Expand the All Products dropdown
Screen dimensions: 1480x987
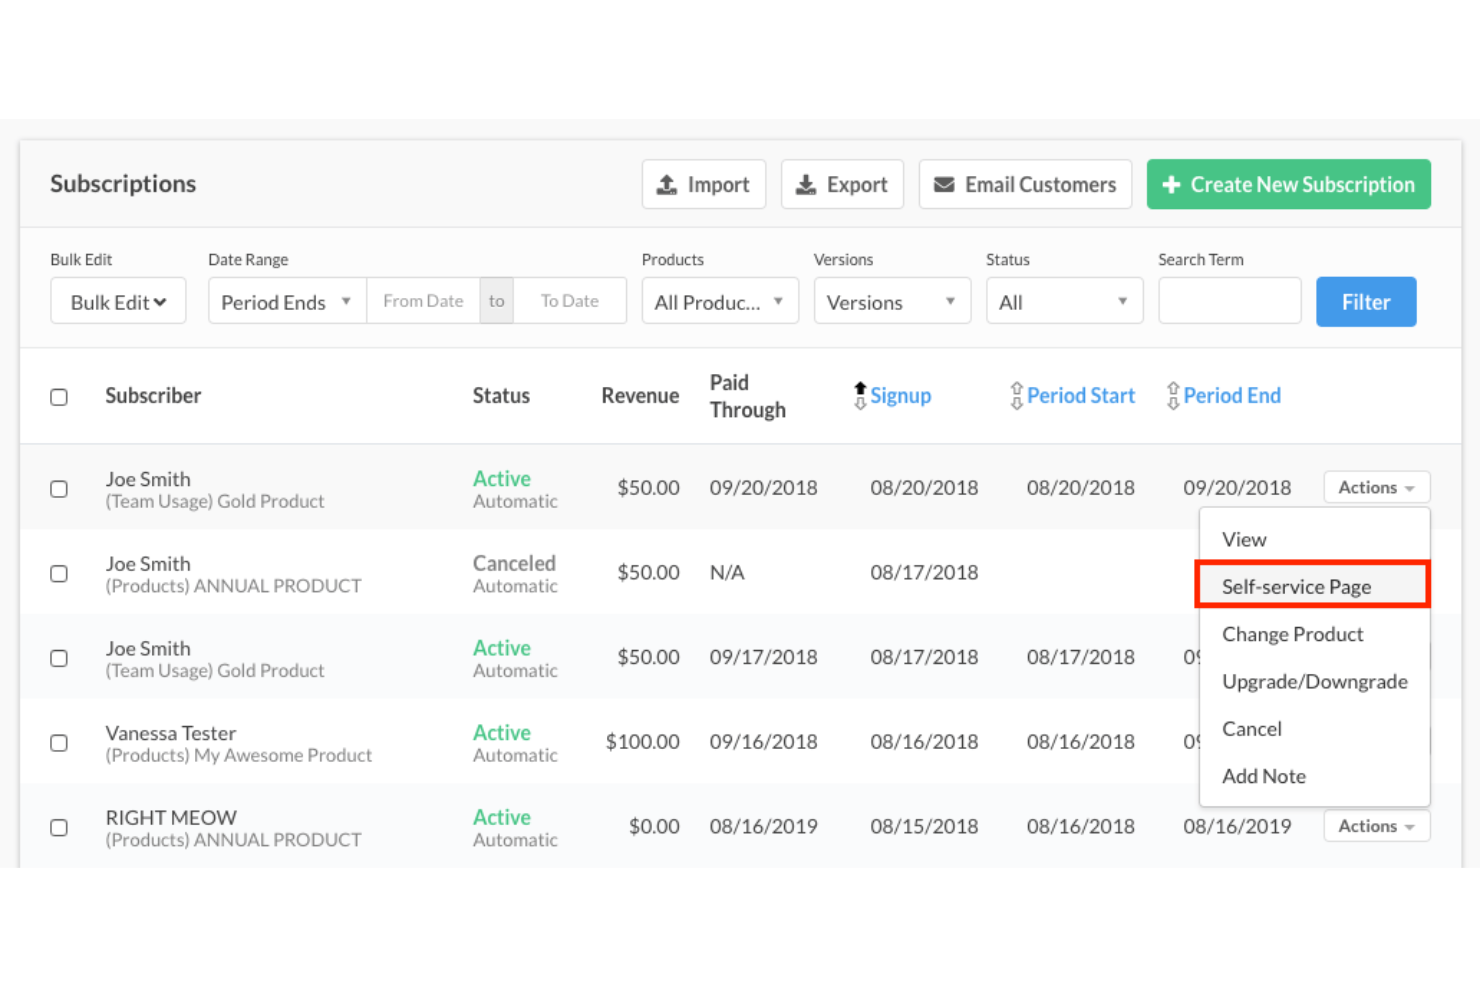pyautogui.click(x=719, y=301)
